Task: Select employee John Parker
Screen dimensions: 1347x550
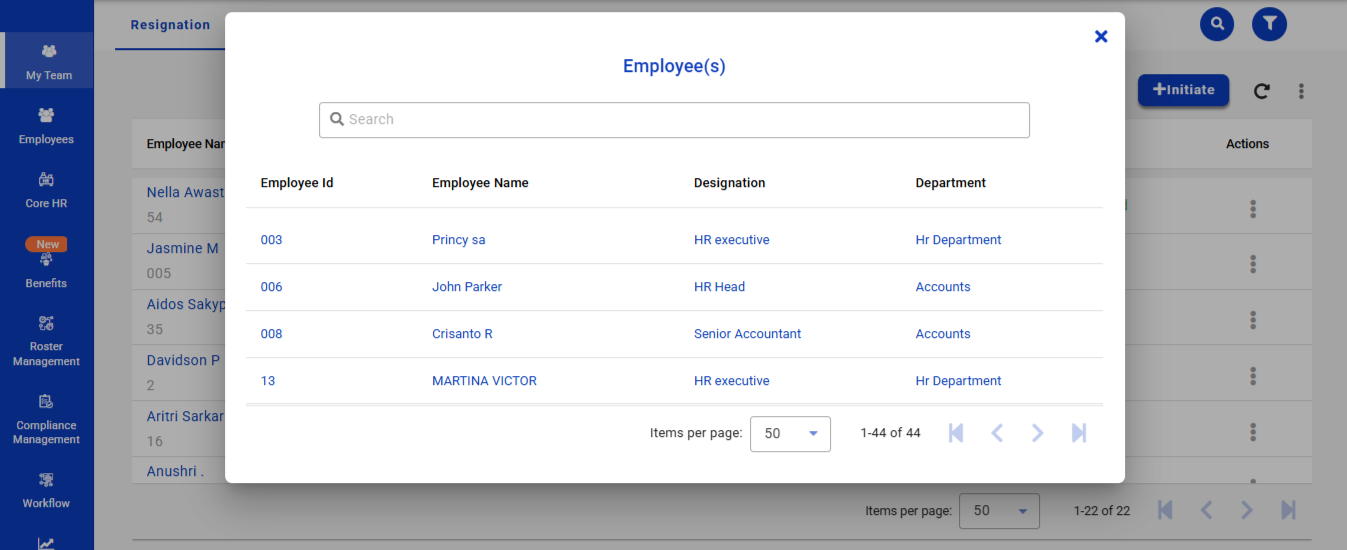Action: point(467,287)
